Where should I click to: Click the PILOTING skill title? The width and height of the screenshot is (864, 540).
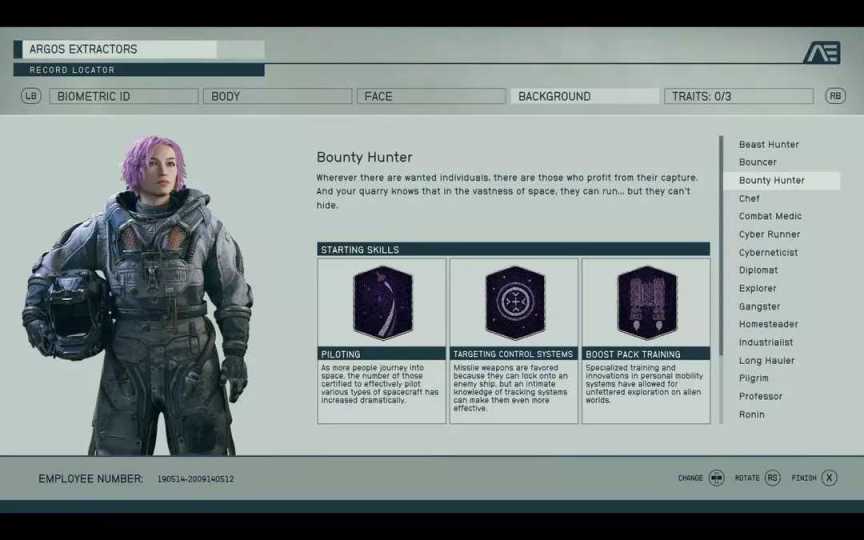[341, 354]
